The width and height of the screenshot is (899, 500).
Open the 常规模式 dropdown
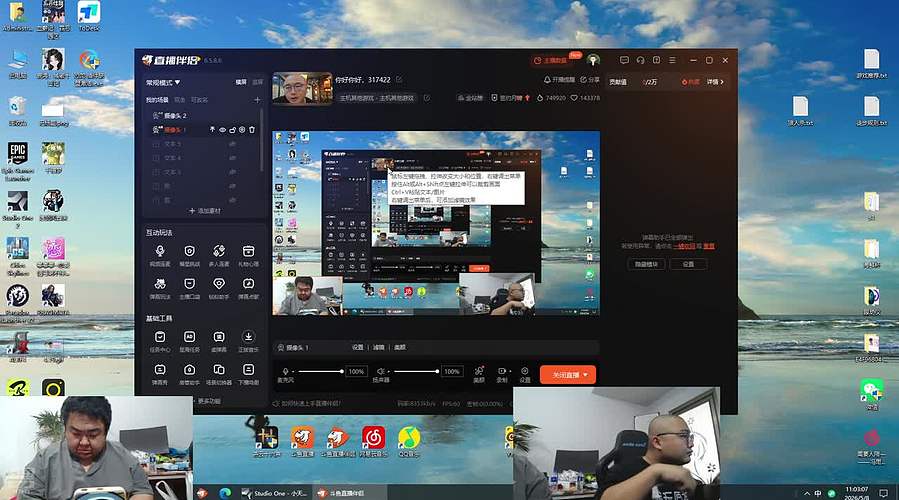[x=163, y=83]
